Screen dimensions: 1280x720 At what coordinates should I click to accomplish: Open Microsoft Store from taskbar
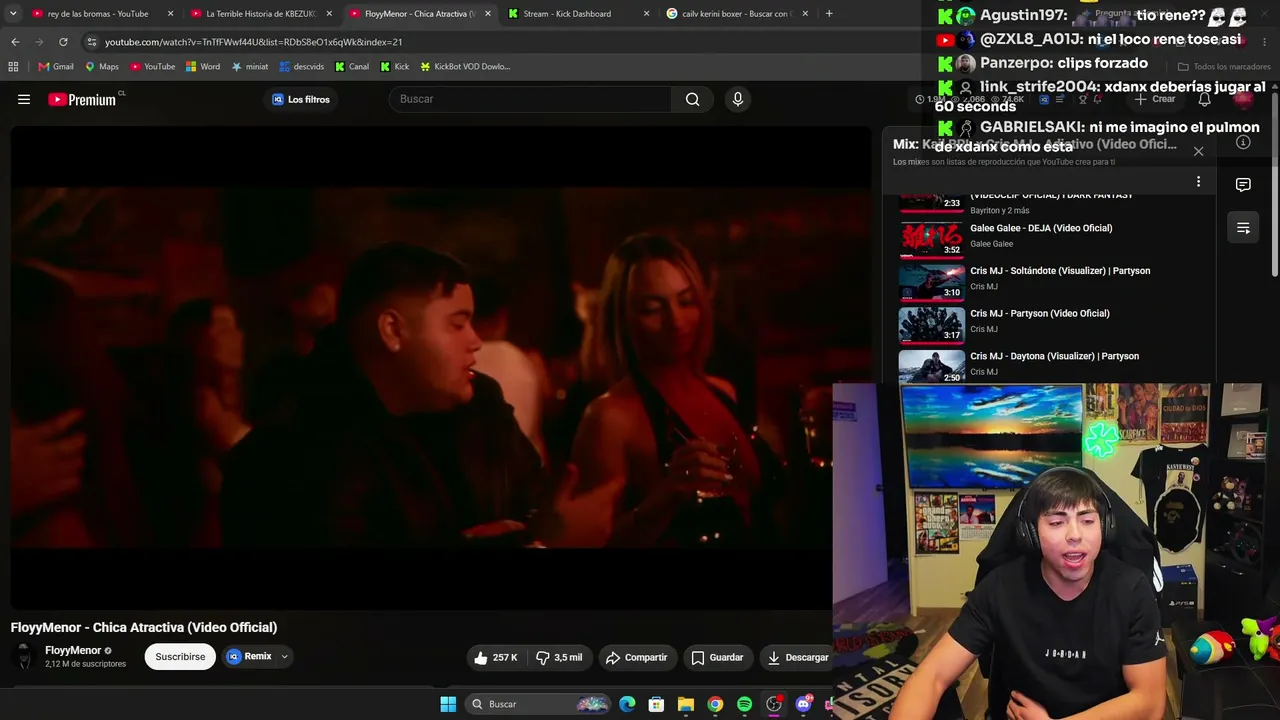(656, 704)
